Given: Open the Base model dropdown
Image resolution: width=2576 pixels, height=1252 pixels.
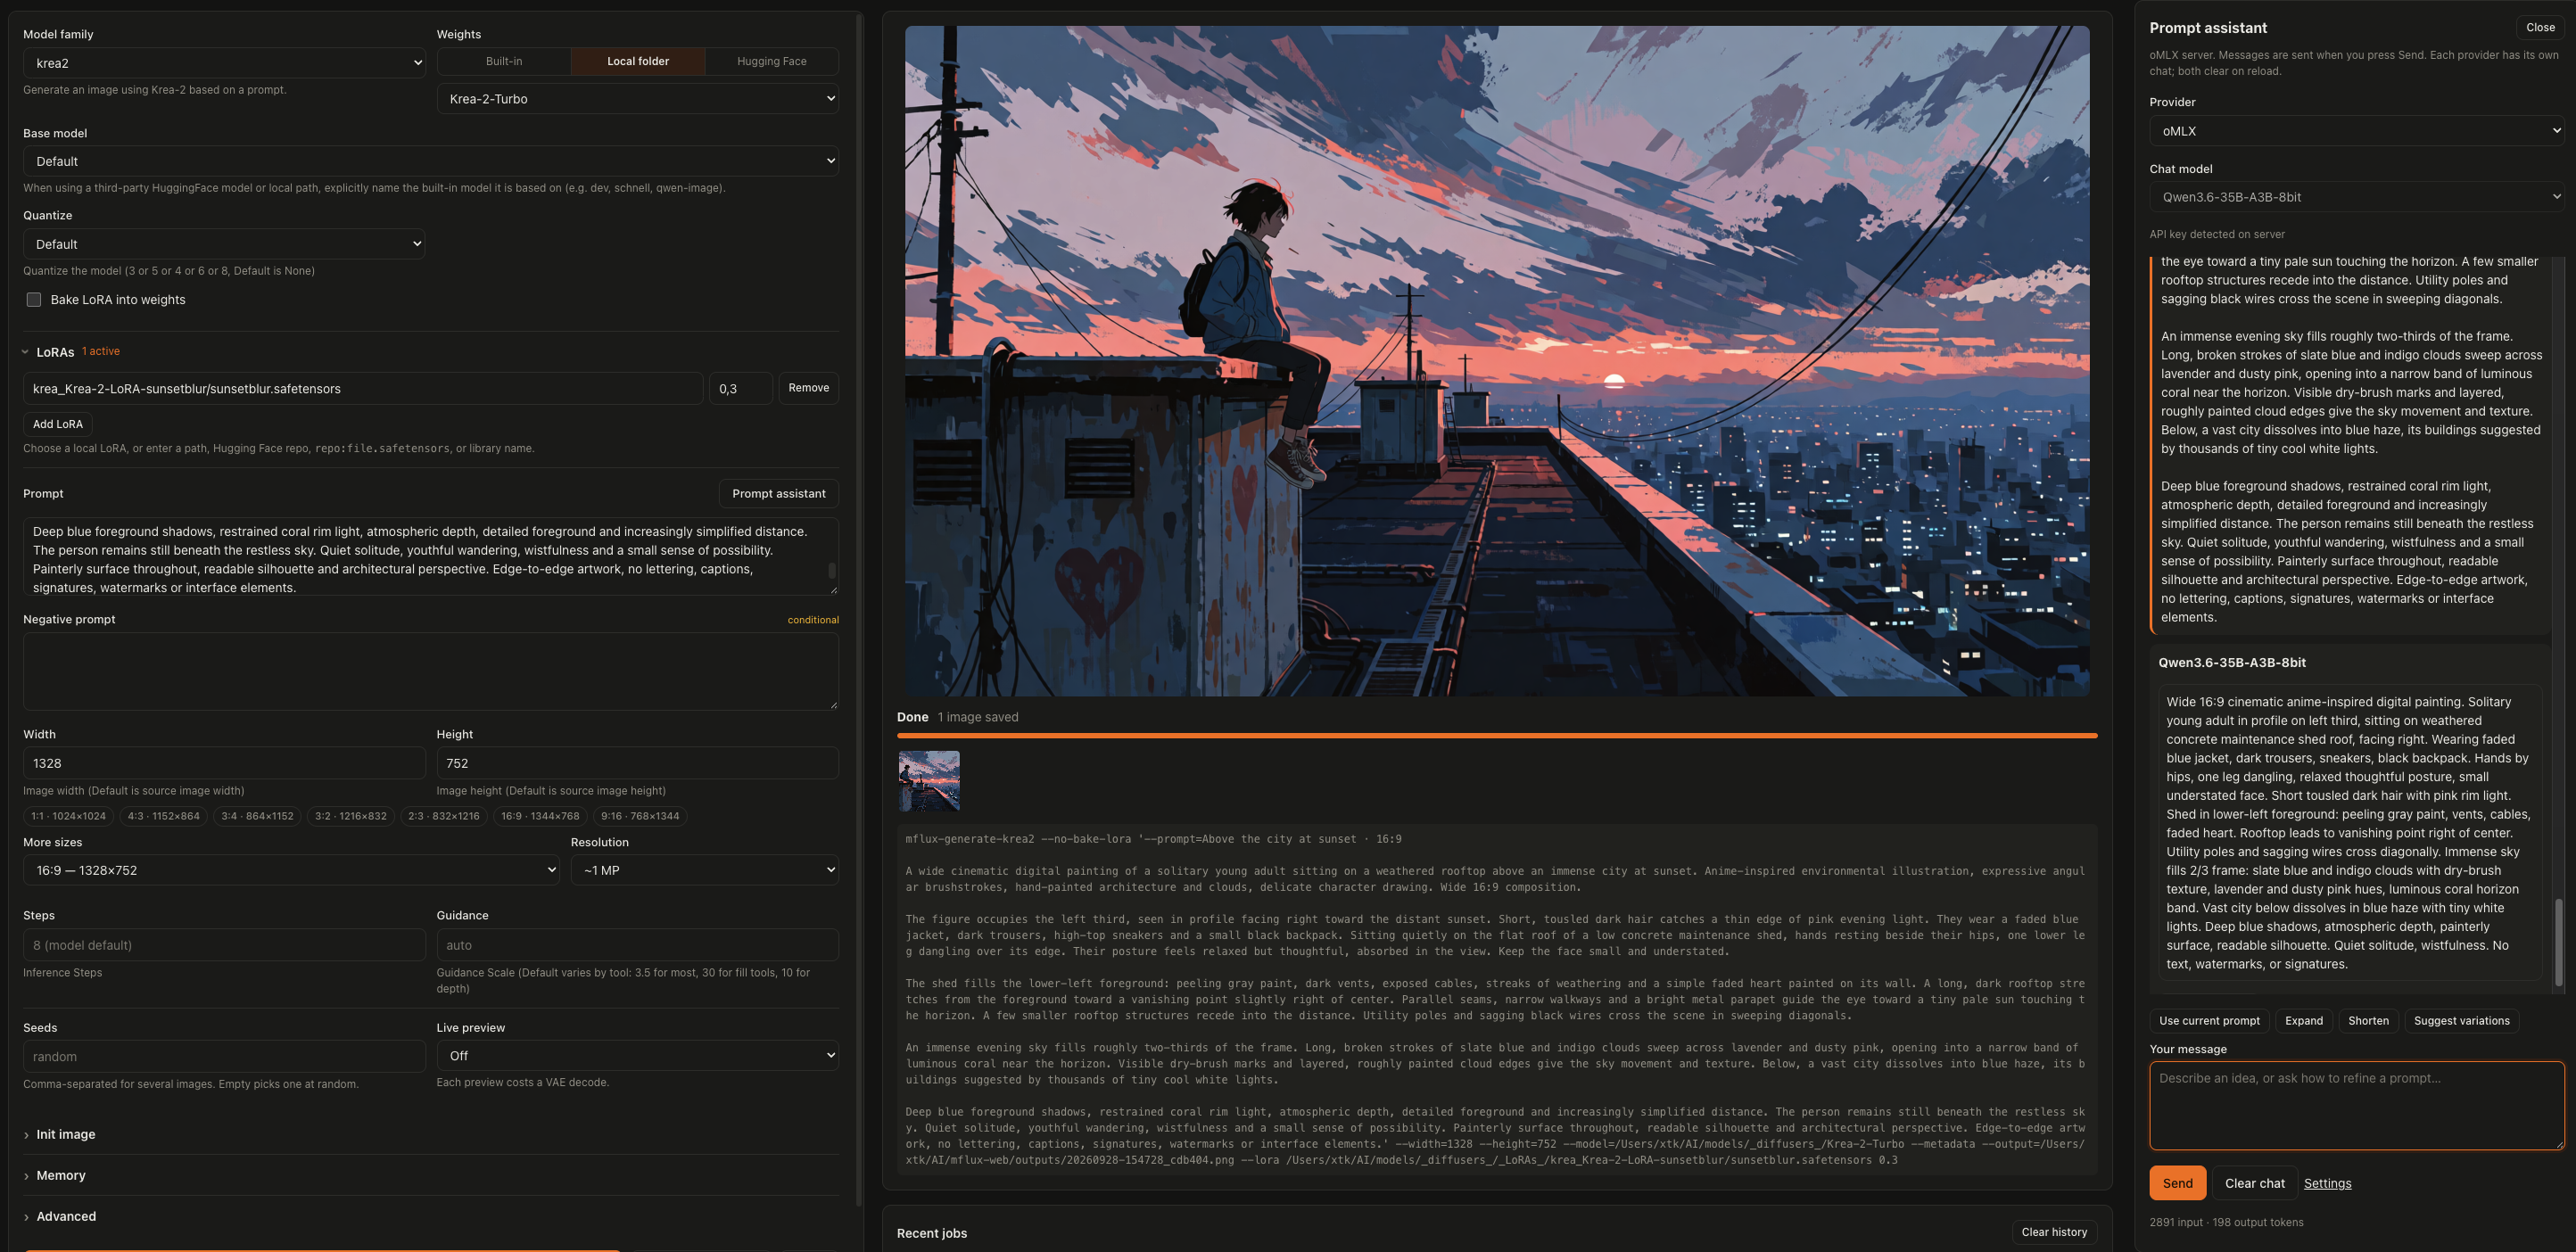Looking at the screenshot, I should (x=431, y=161).
